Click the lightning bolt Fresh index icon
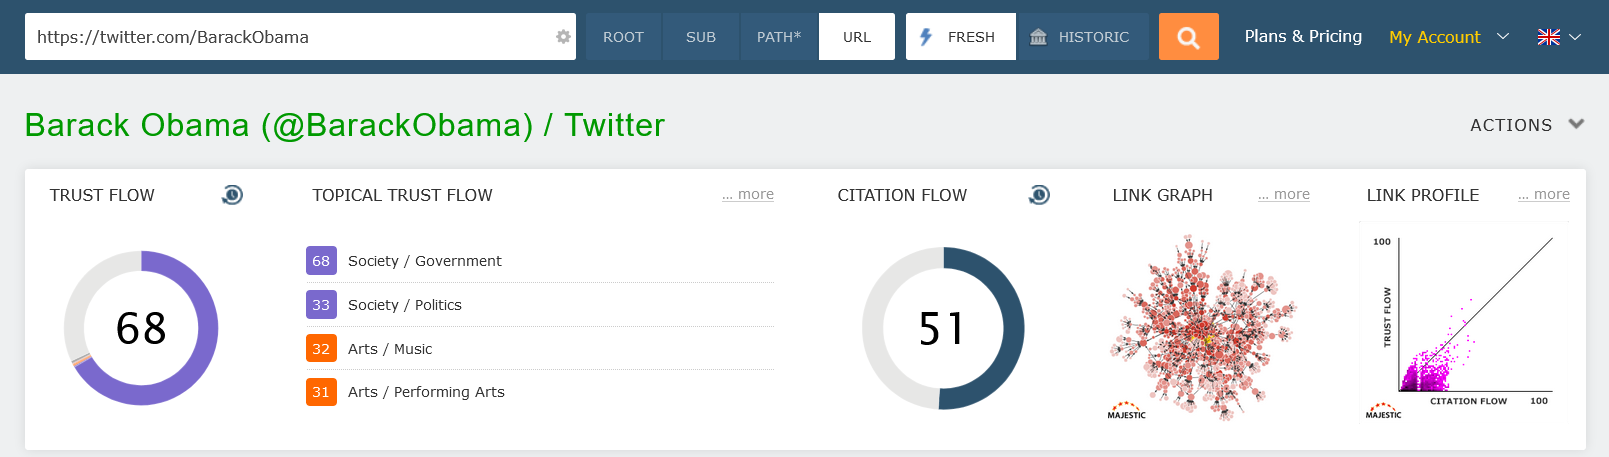Image resolution: width=1609 pixels, height=457 pixels. point(926,37)
